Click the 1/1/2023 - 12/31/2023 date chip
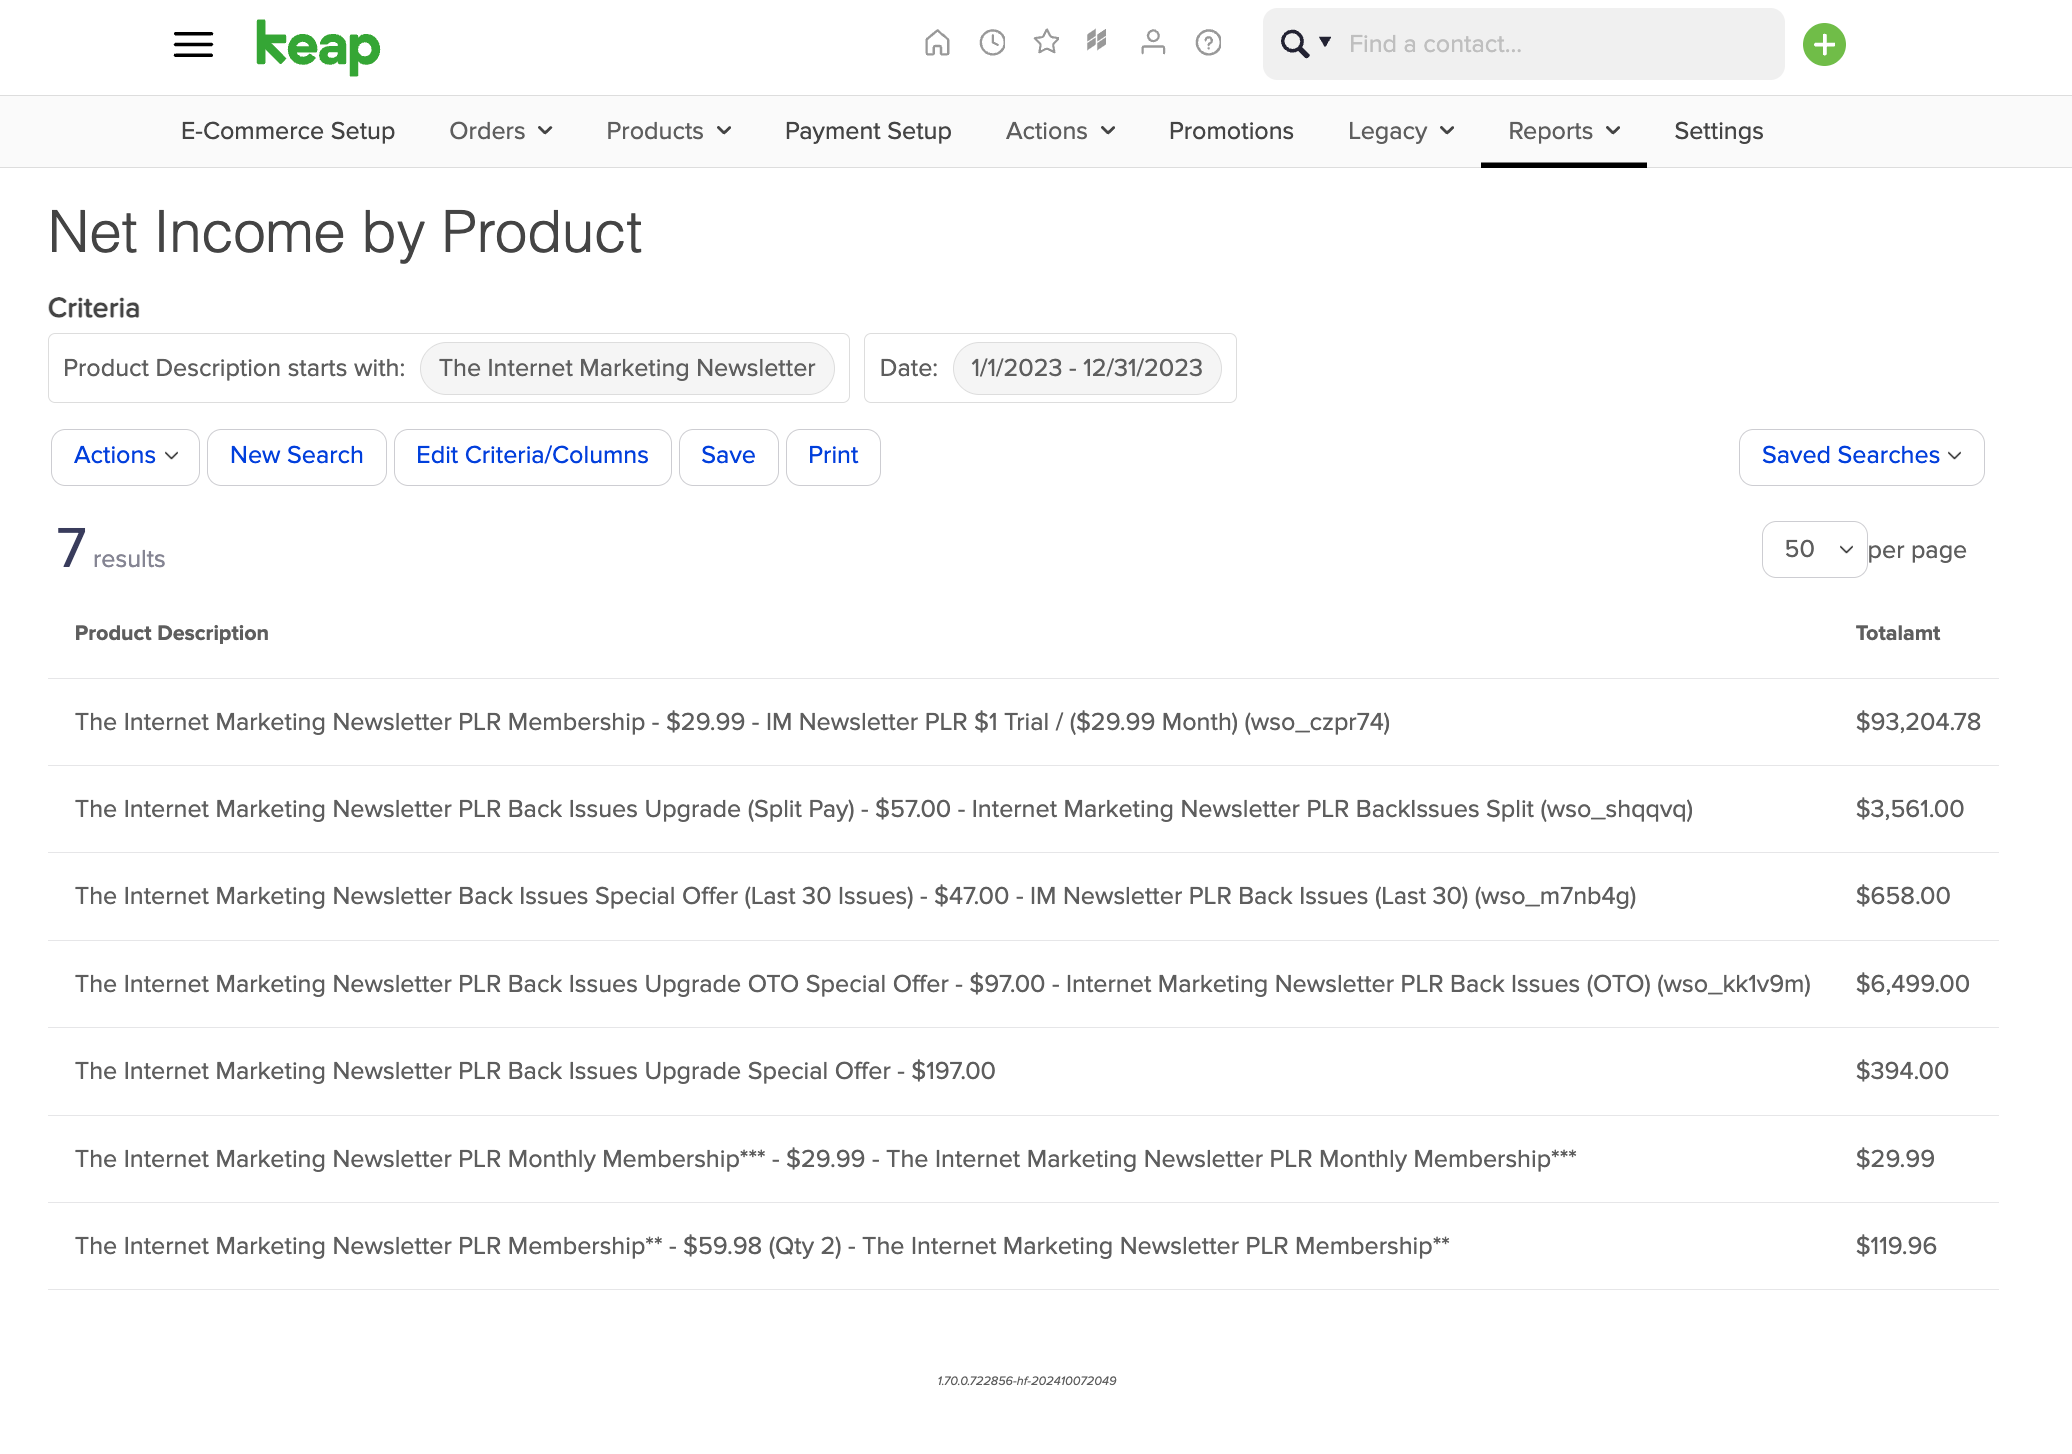 pos(1087,368)
